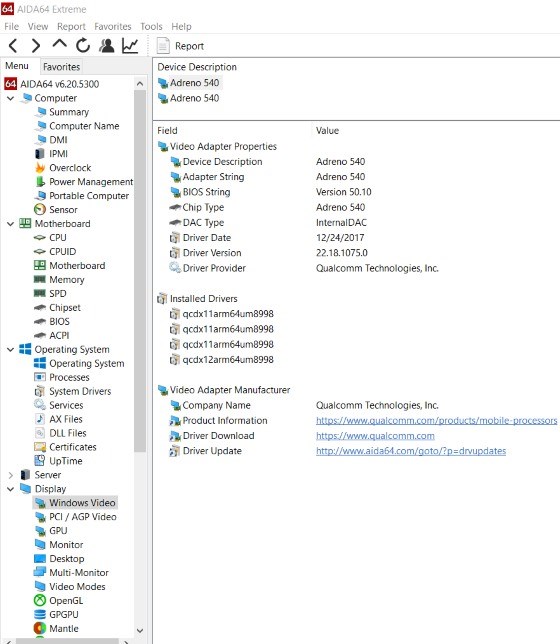Collapse the Display tree node
The width and height of the screenshot is (560, 644).
[11, 489]
